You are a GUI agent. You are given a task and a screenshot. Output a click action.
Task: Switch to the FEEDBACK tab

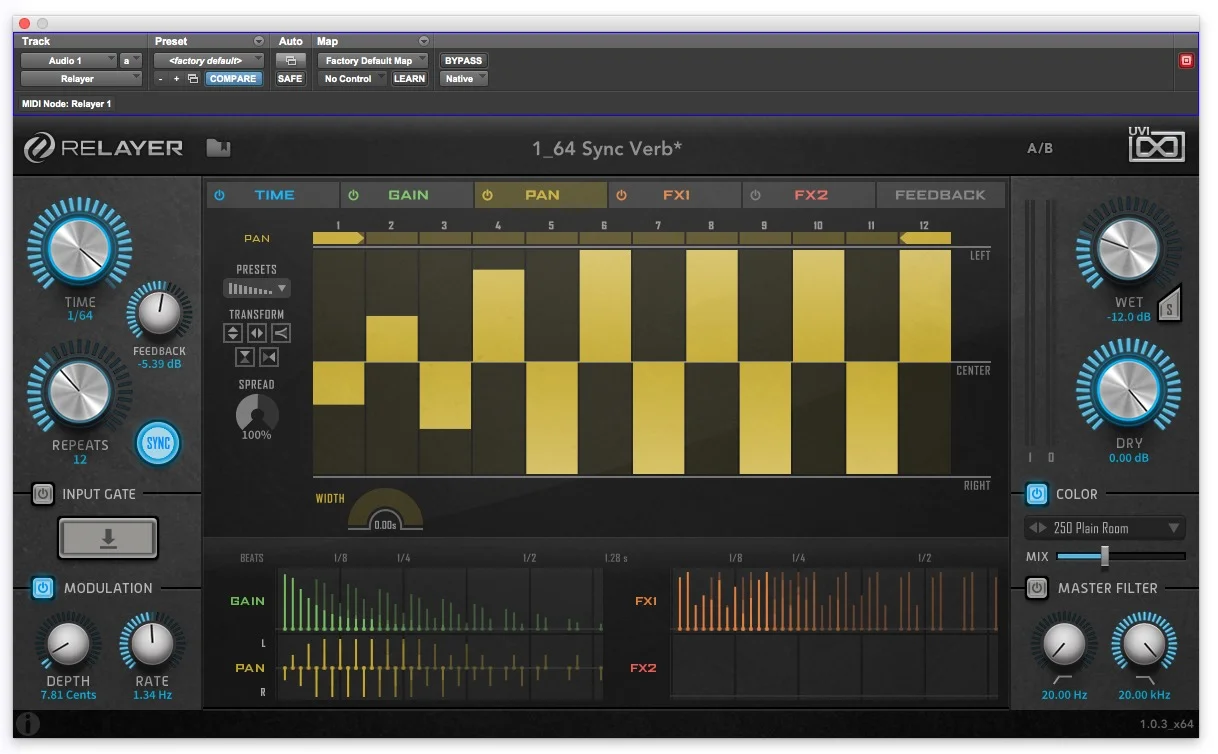(x=940, y=194)
